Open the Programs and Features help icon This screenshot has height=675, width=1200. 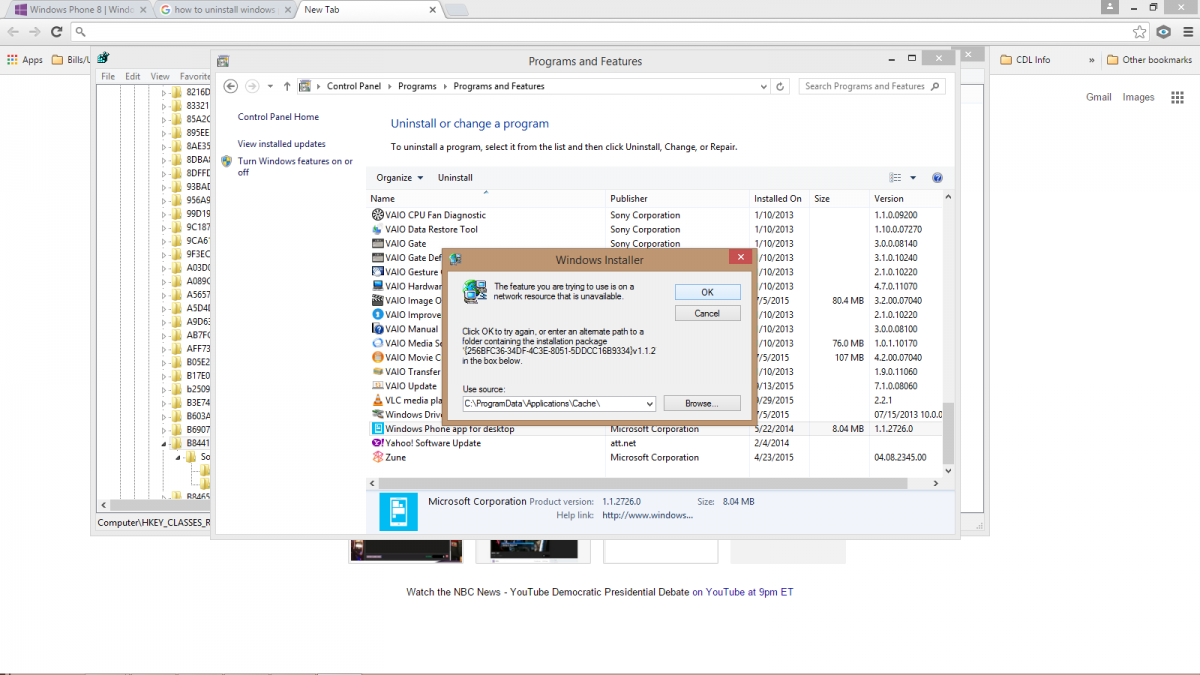937,178
